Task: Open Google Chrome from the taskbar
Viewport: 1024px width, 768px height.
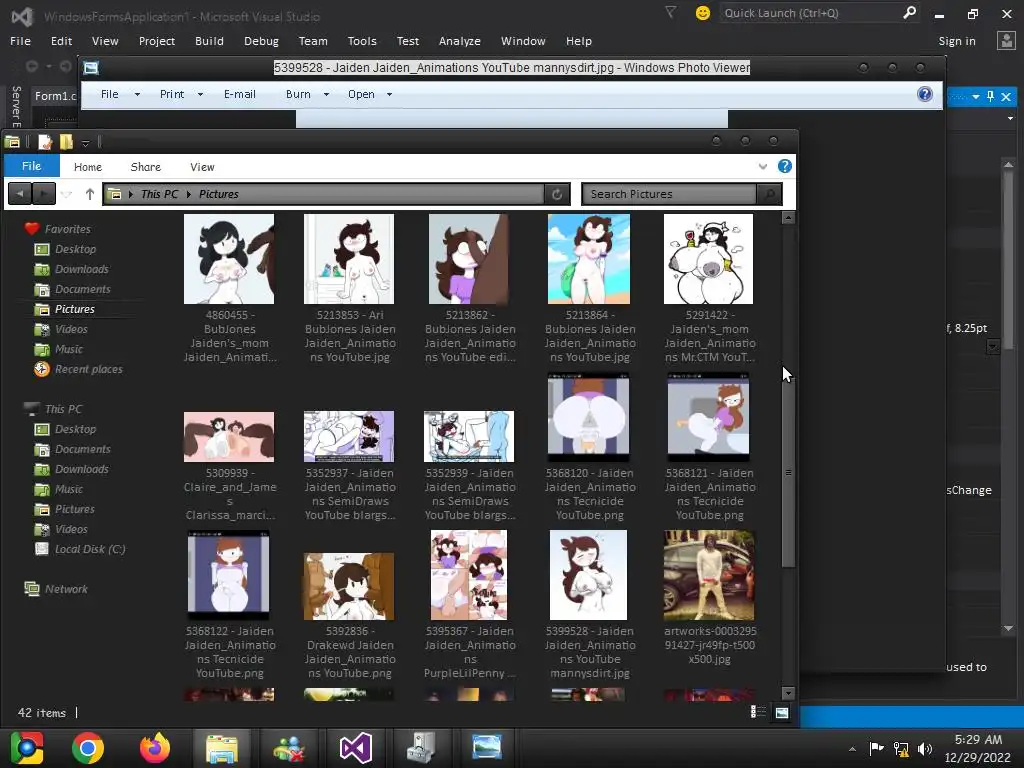Action: tap(88, 748)
